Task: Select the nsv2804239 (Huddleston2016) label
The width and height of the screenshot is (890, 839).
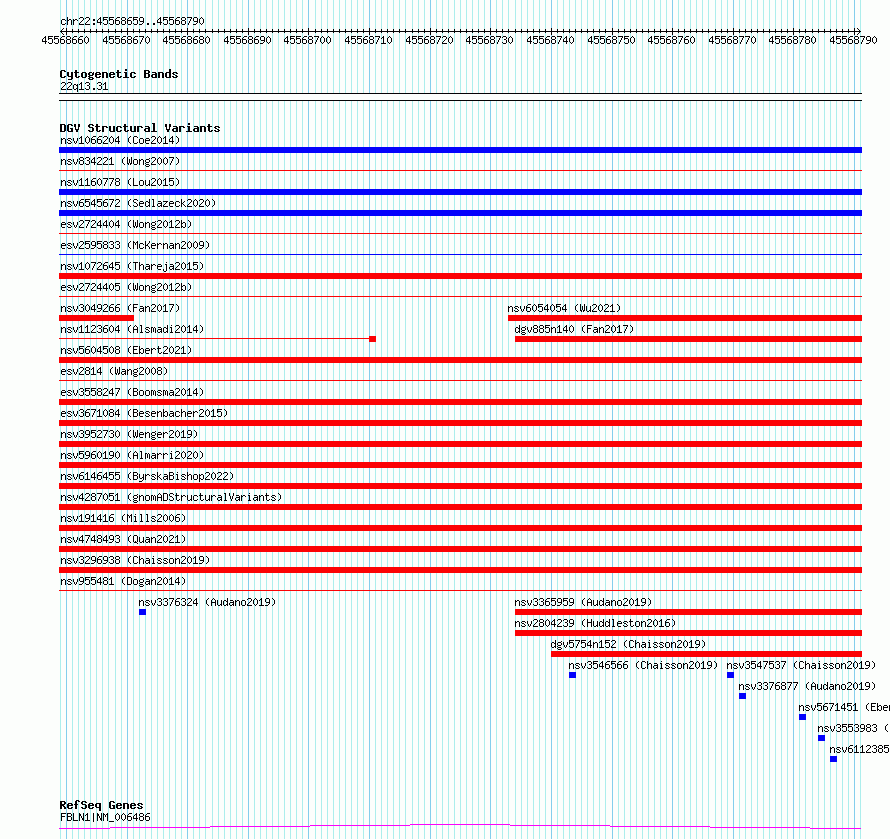Action: (595, 623)
